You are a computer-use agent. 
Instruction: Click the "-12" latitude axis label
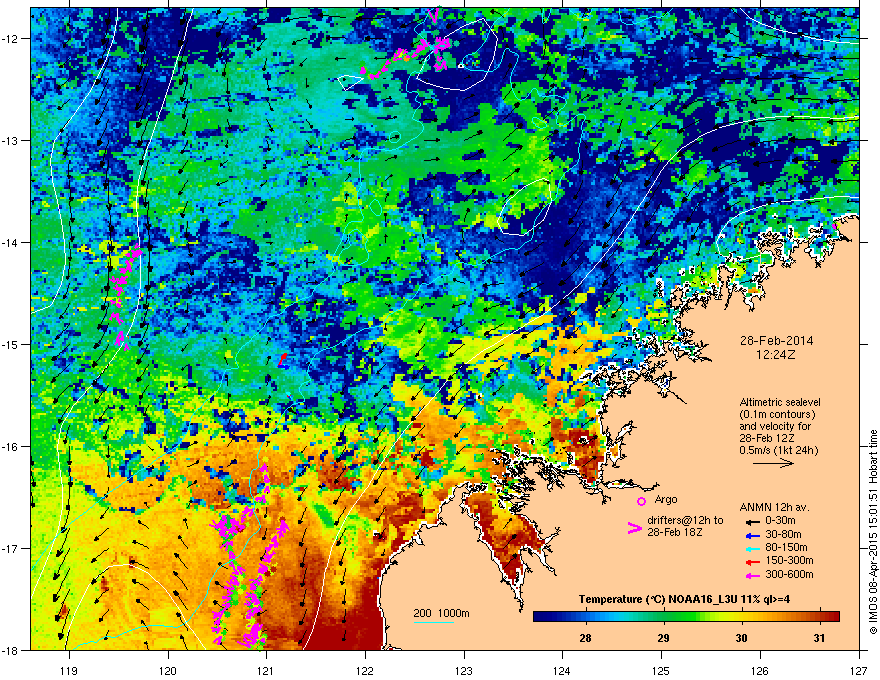coord(10,38)
